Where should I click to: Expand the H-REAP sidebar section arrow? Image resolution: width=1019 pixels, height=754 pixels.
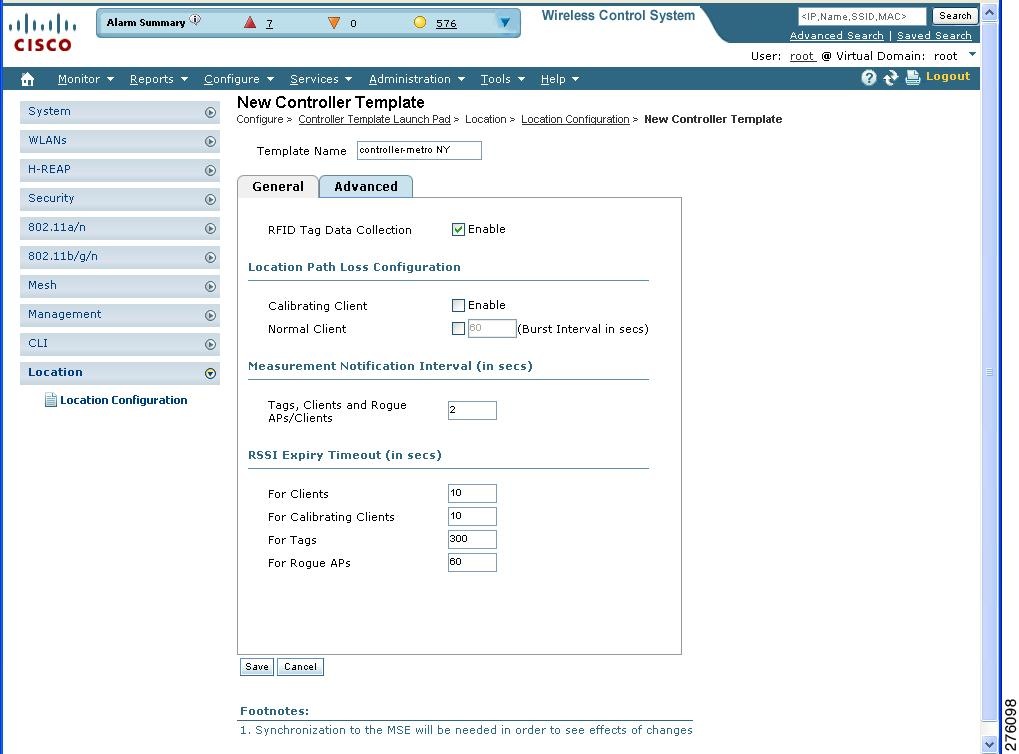tap(210, 170)
